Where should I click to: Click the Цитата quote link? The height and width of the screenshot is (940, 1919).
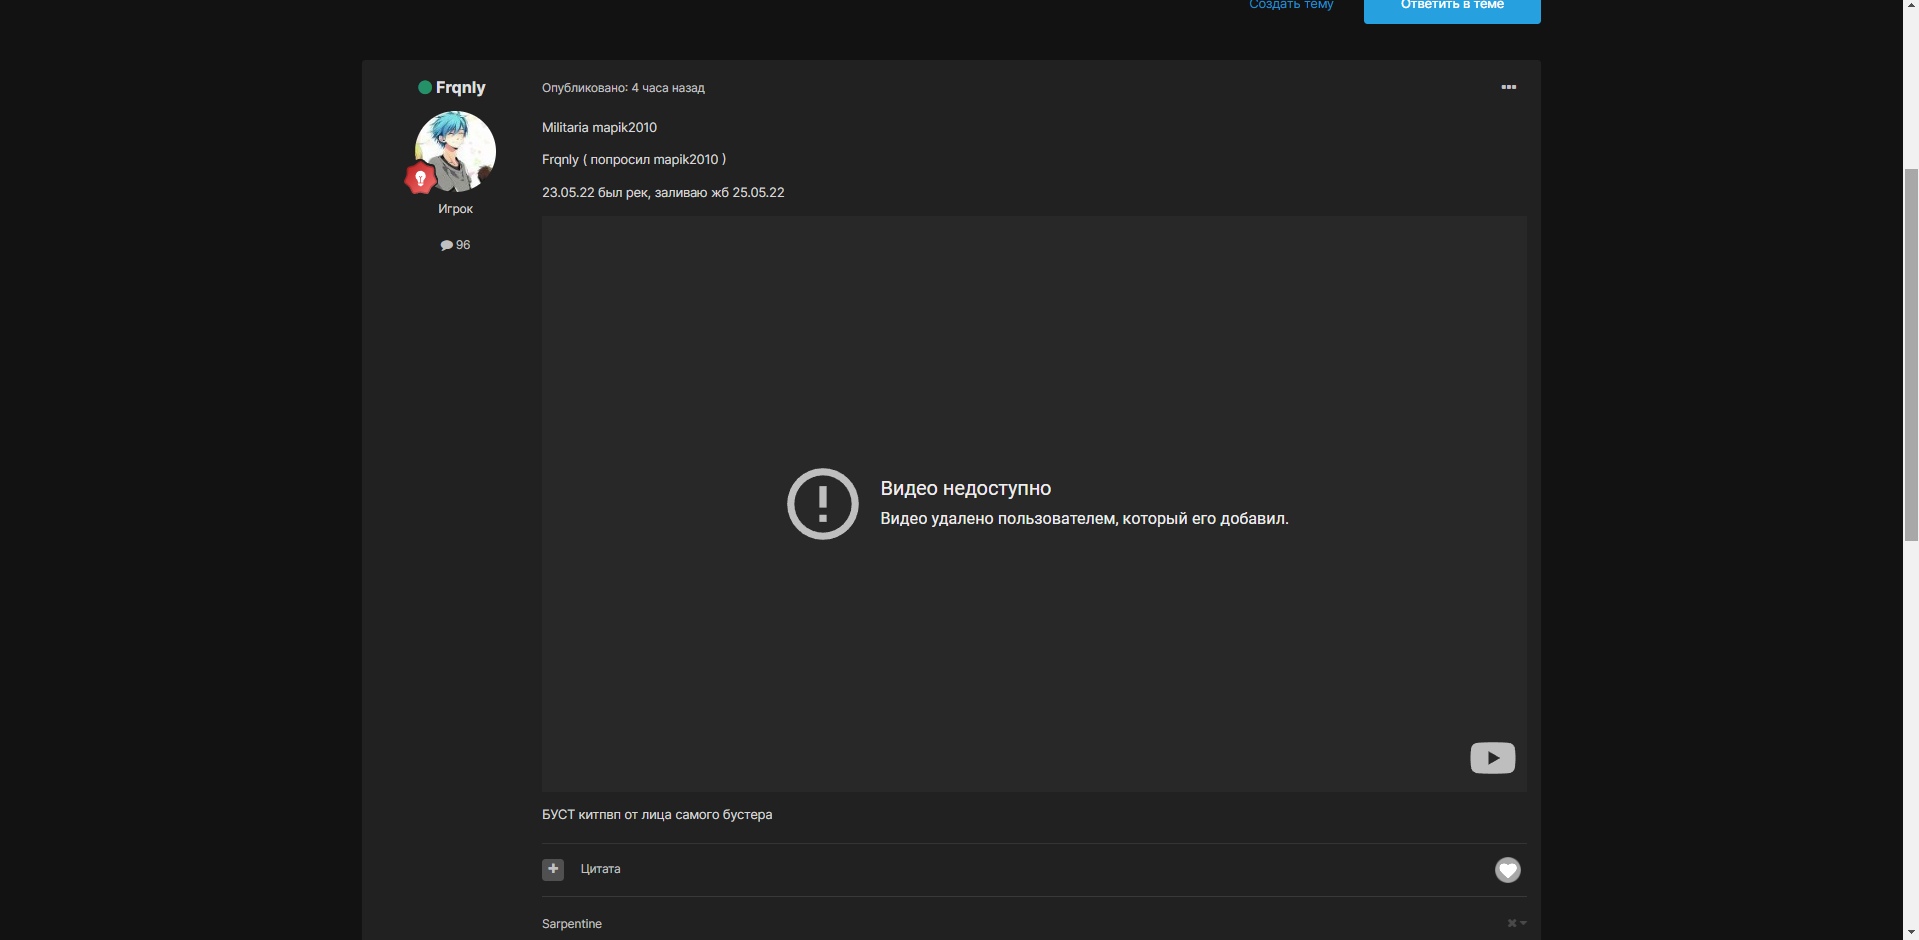(x=600, y=869)
